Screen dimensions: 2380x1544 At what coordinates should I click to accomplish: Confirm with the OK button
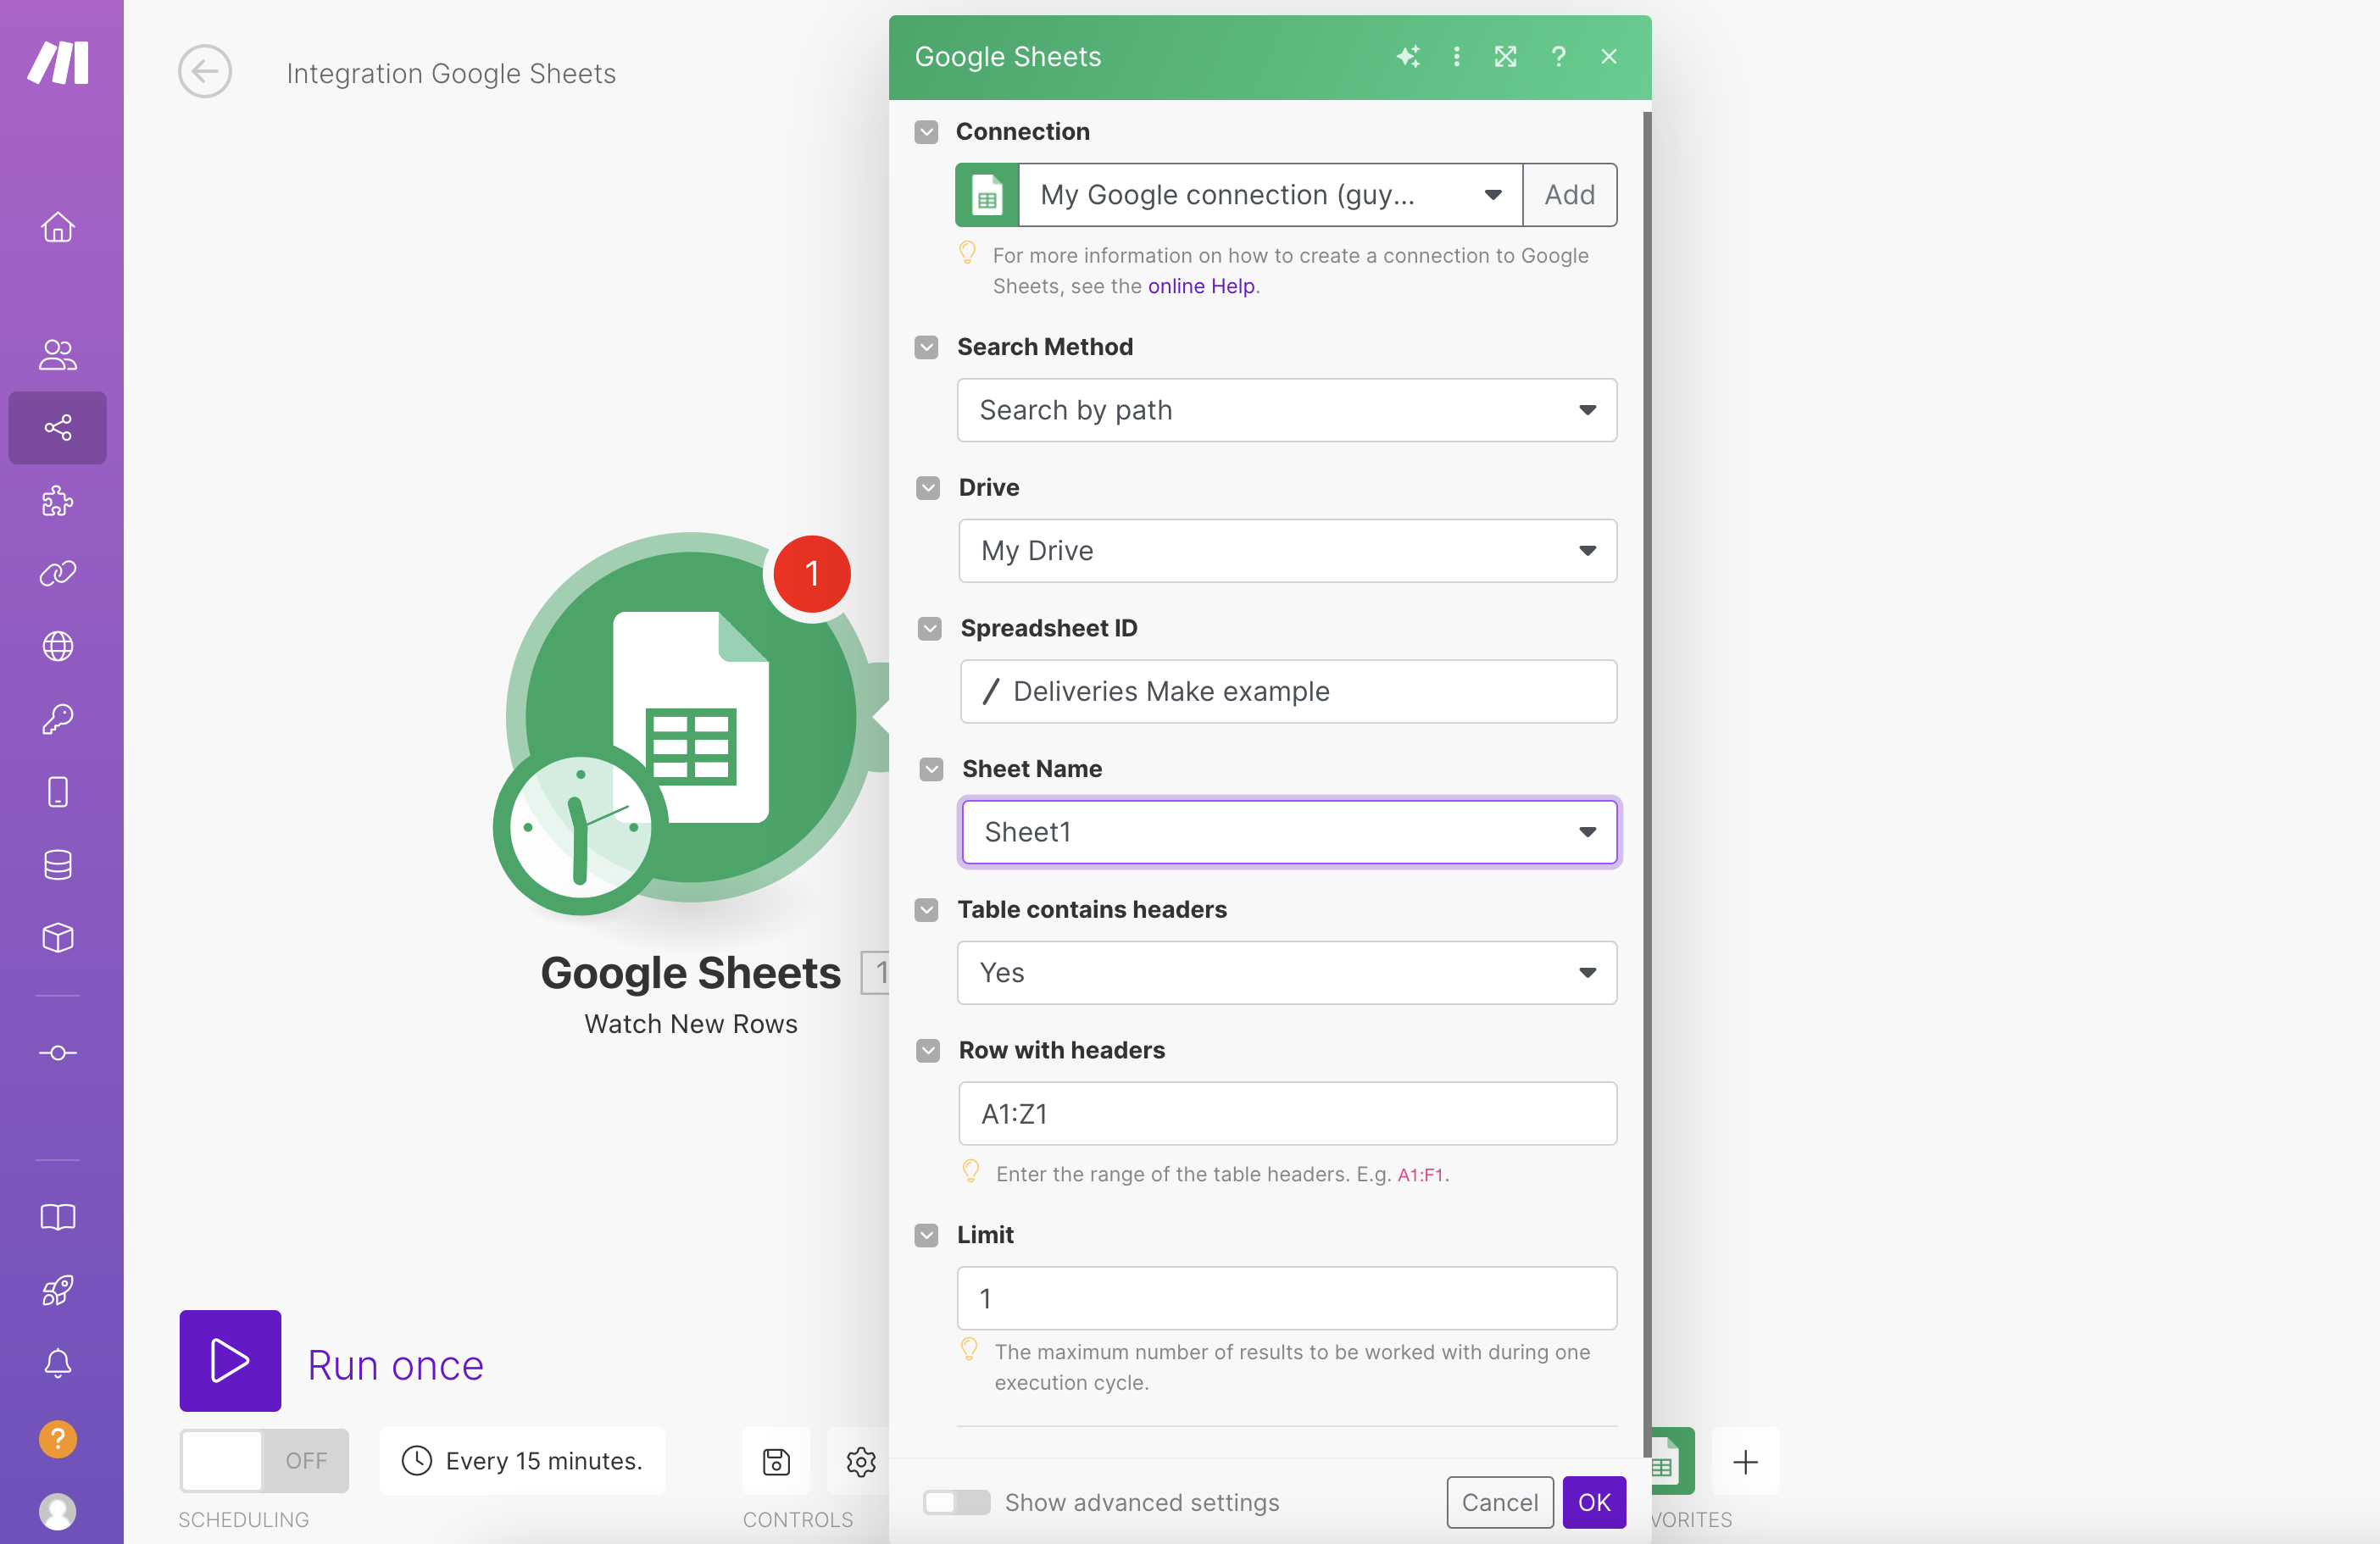1594,1502
